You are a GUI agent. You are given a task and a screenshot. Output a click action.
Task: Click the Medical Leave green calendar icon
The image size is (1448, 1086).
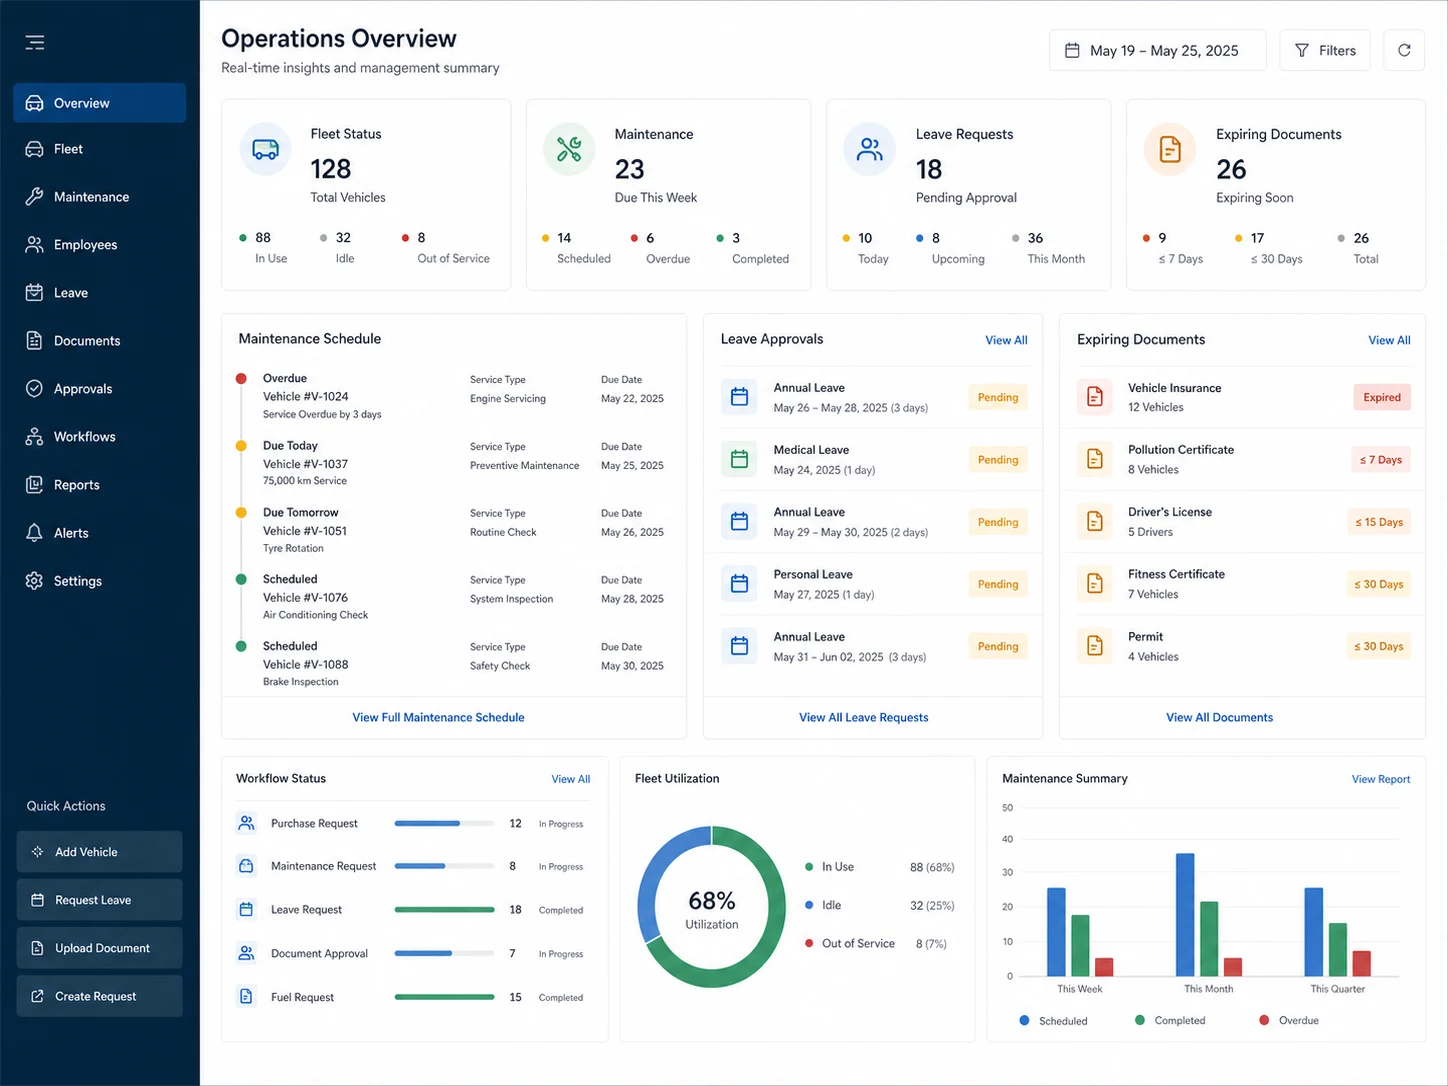(739, 459)
